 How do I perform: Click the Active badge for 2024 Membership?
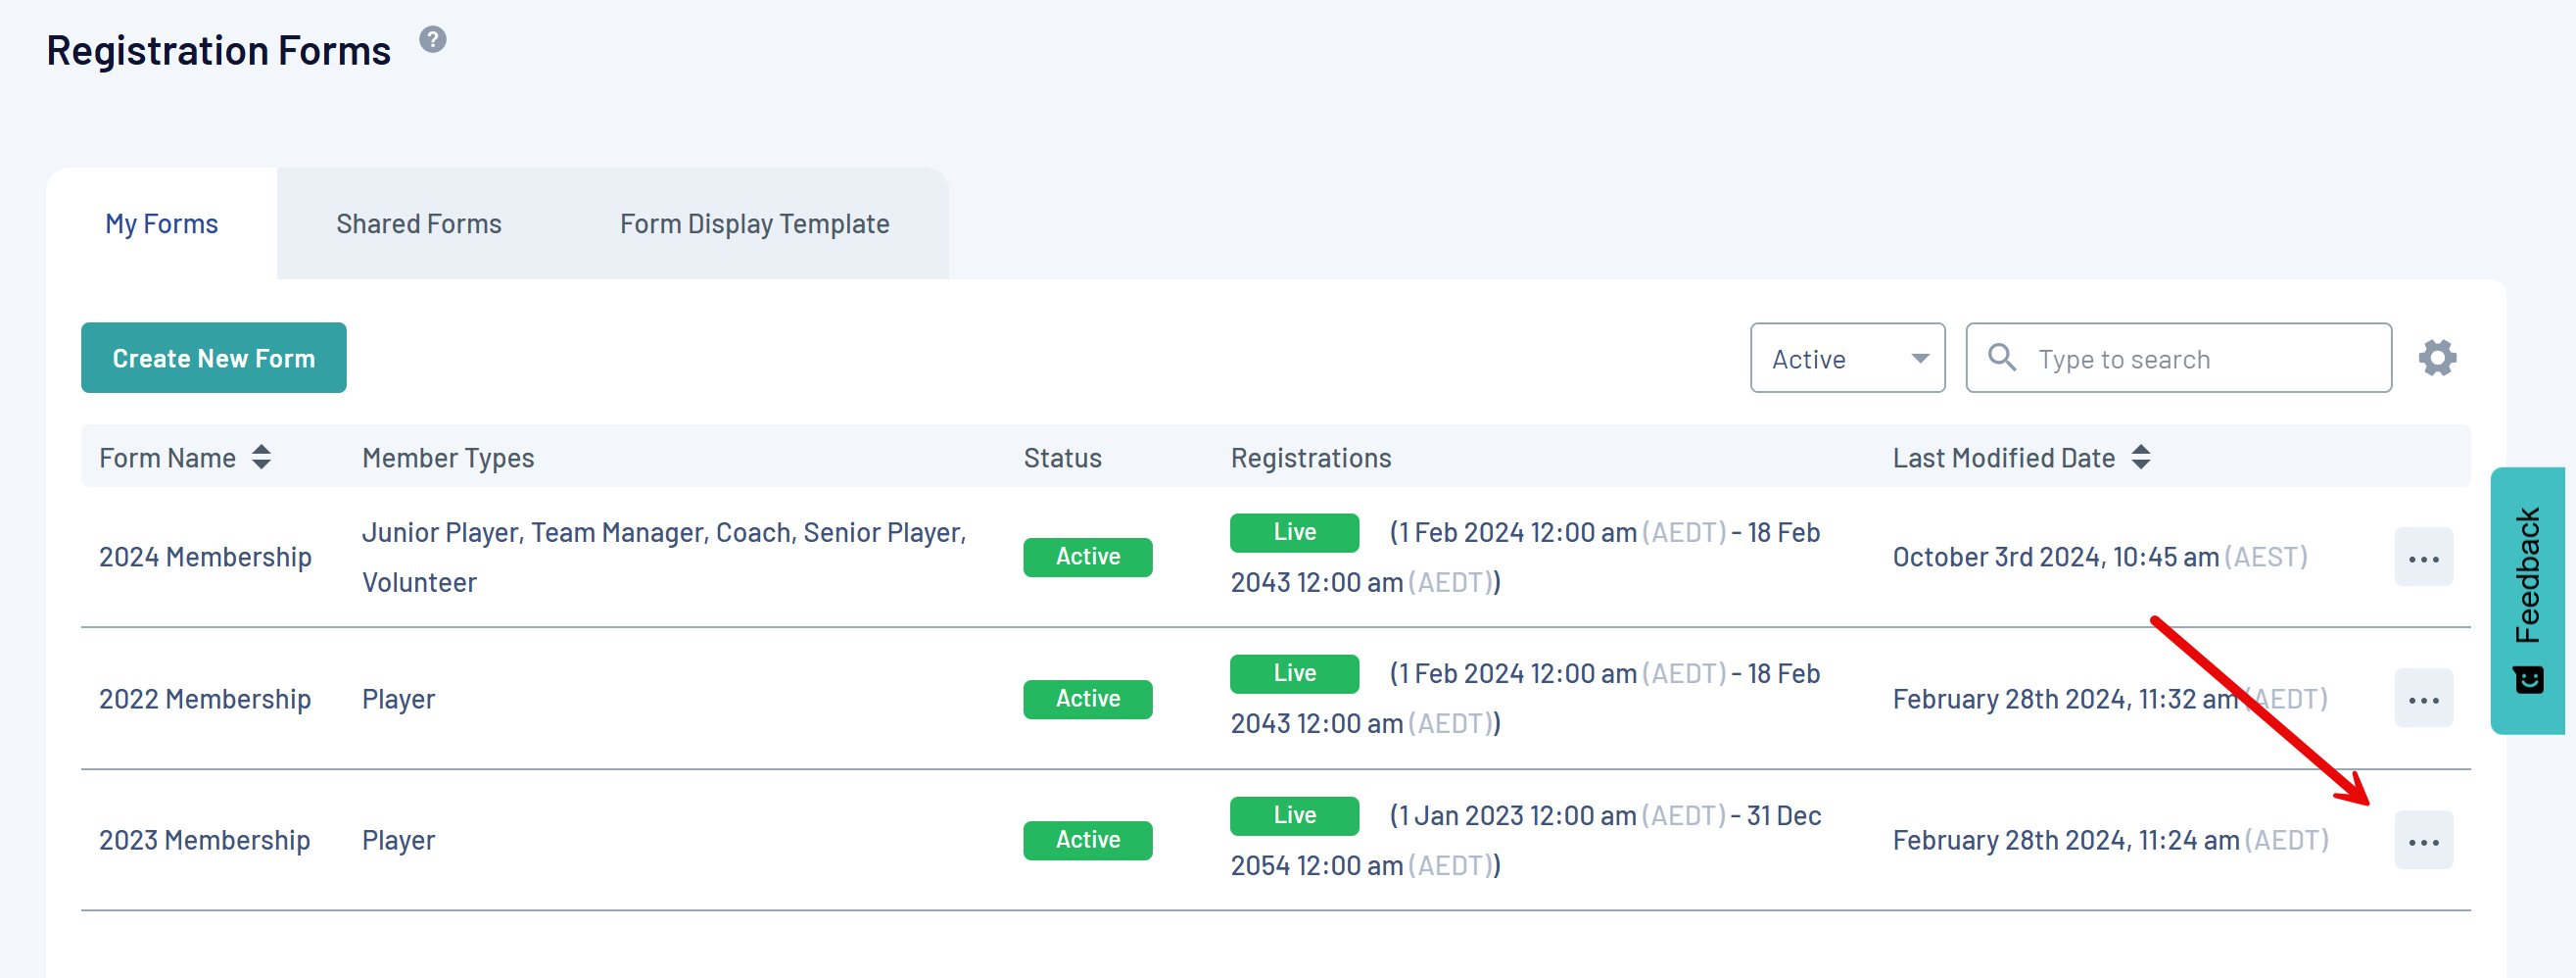(1087, 557)
